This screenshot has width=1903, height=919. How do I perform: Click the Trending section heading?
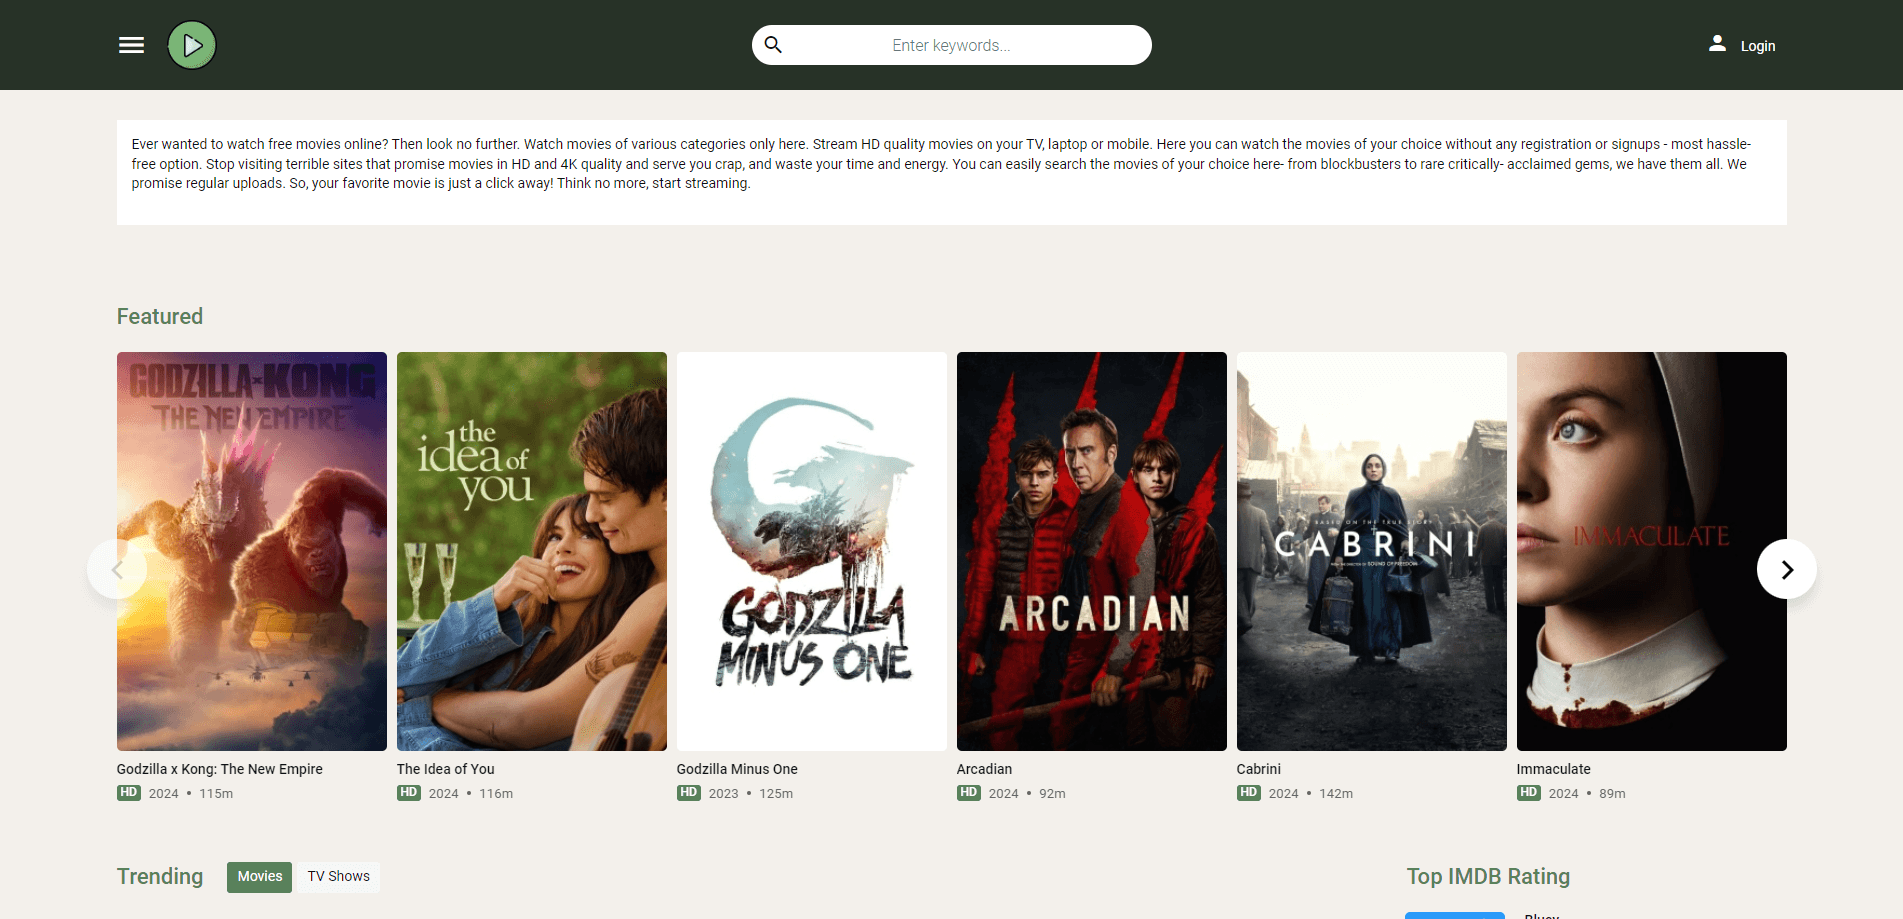point(160,877)
